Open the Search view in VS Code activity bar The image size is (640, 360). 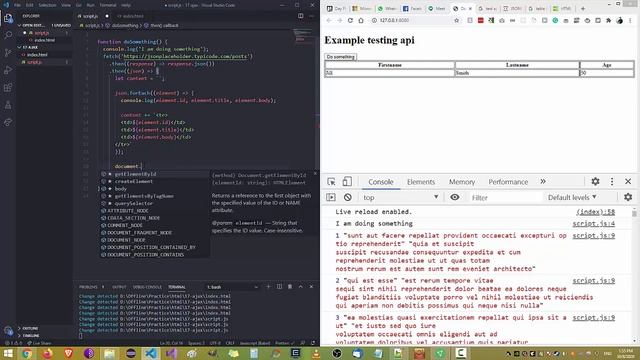(x=8, y=35)
